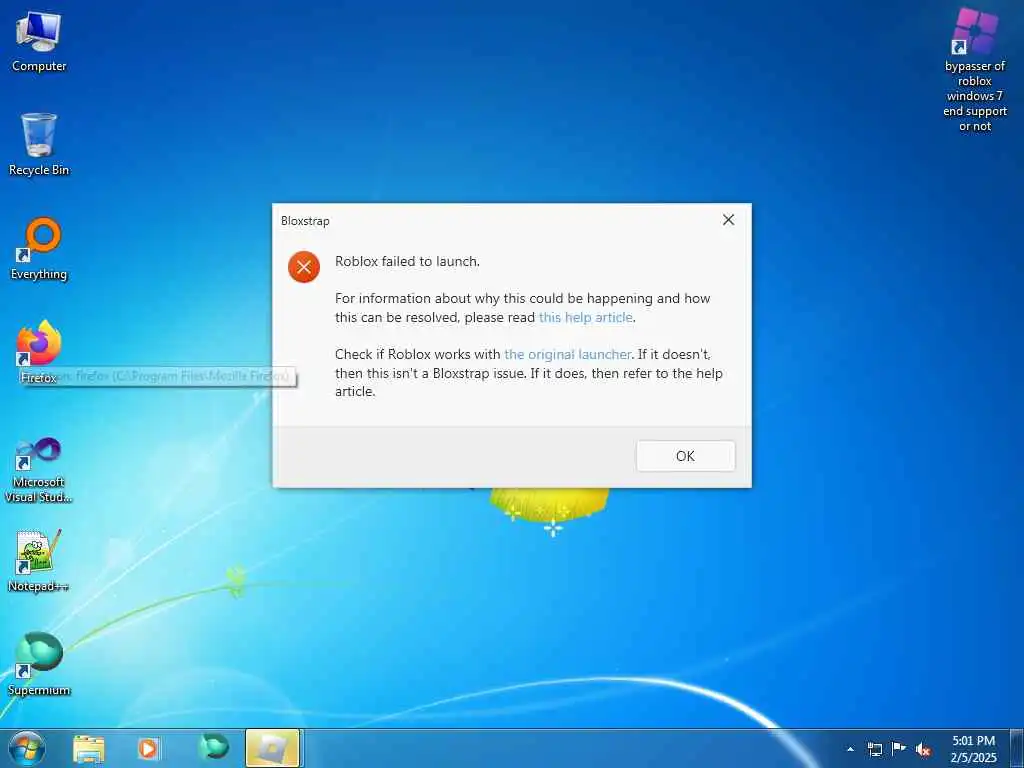Image resolution: width=1024 pixels, height=768 pixels.
Task: Select the Computer desktop icon
Action: pyautogui.click(x=39, y=42)
